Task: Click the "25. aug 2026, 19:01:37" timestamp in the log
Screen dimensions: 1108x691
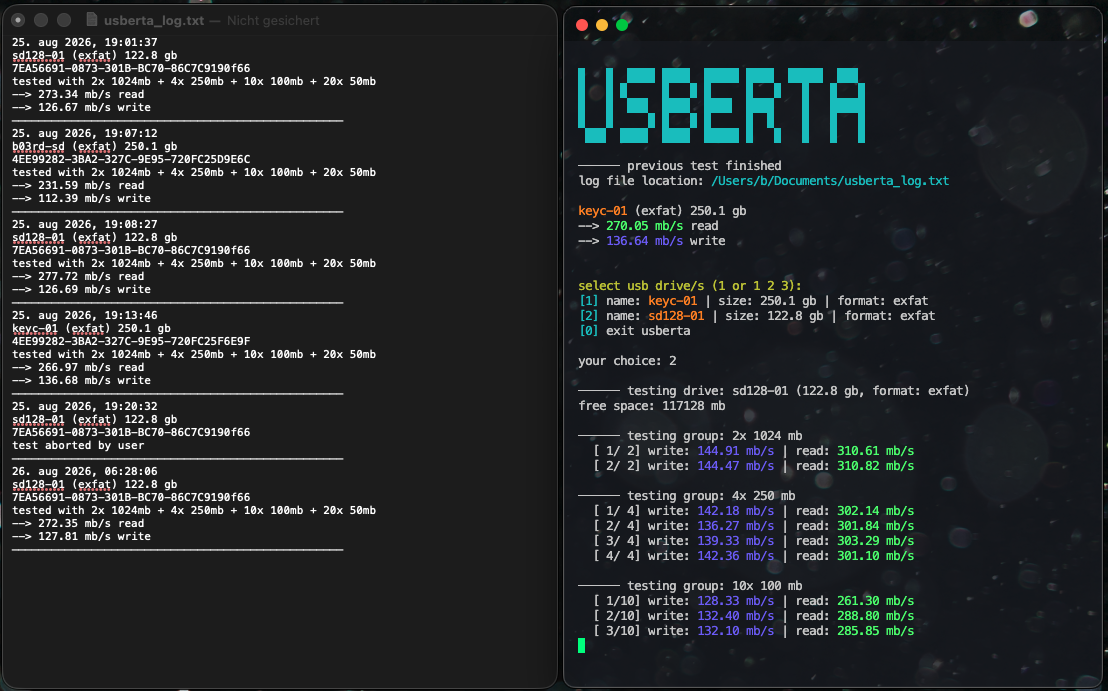Action: 84,42
